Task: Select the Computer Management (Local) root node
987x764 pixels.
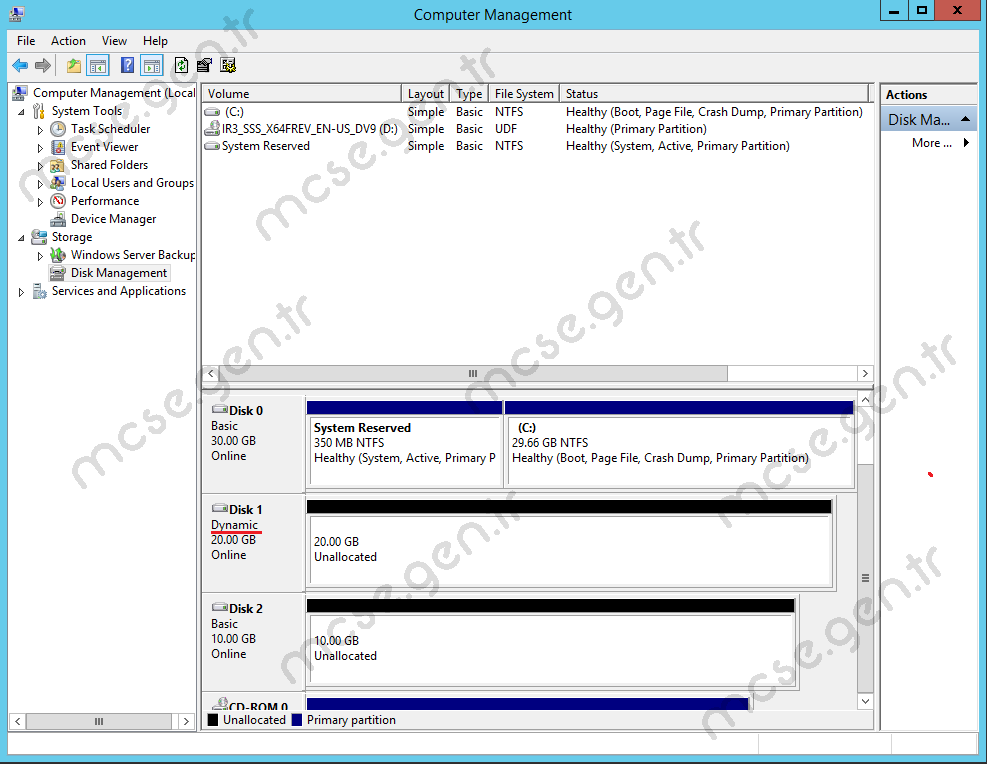Action: (x=114, y=93)
